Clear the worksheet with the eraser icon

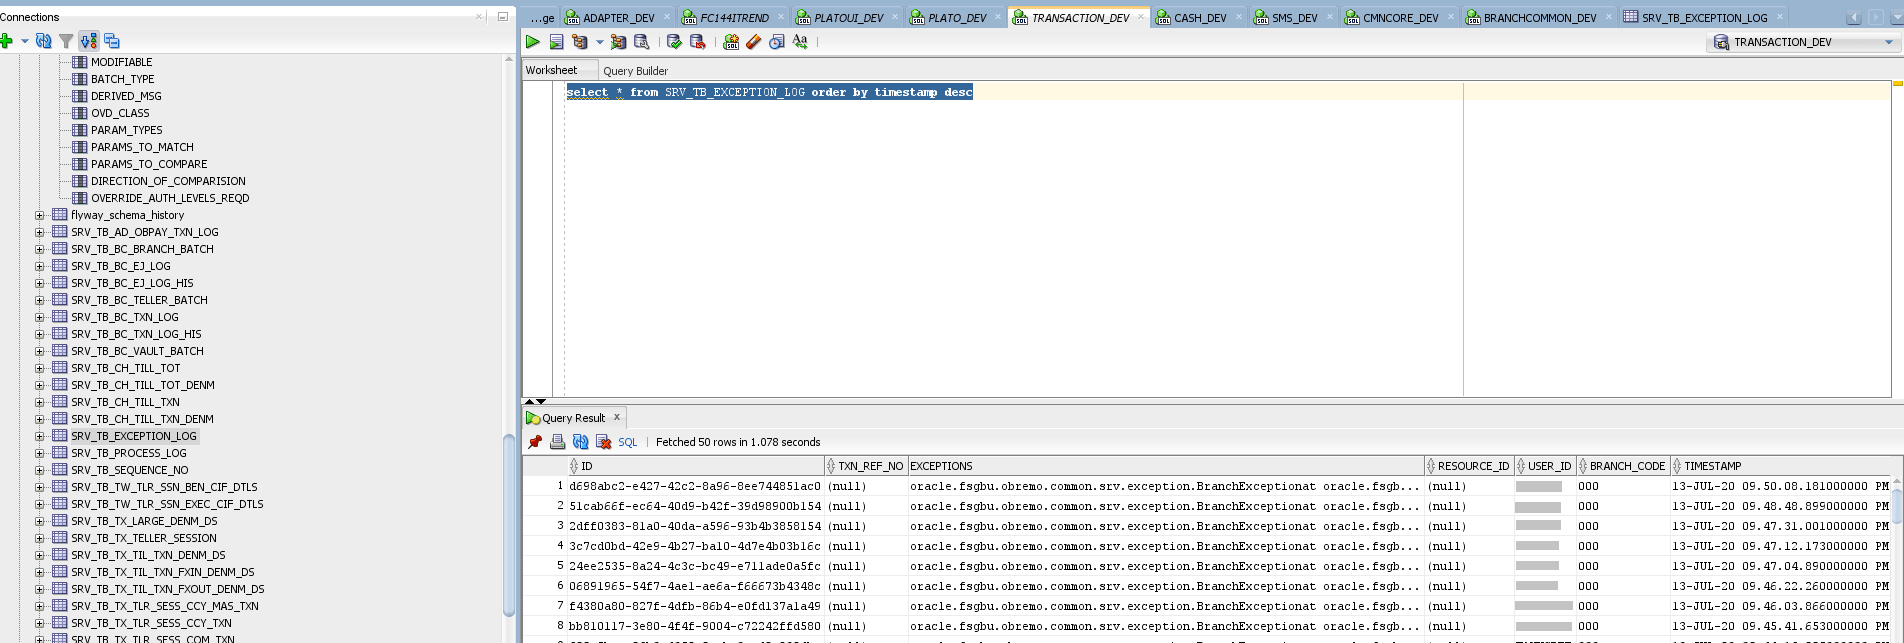pyautogui.click(x=753, y=42)
